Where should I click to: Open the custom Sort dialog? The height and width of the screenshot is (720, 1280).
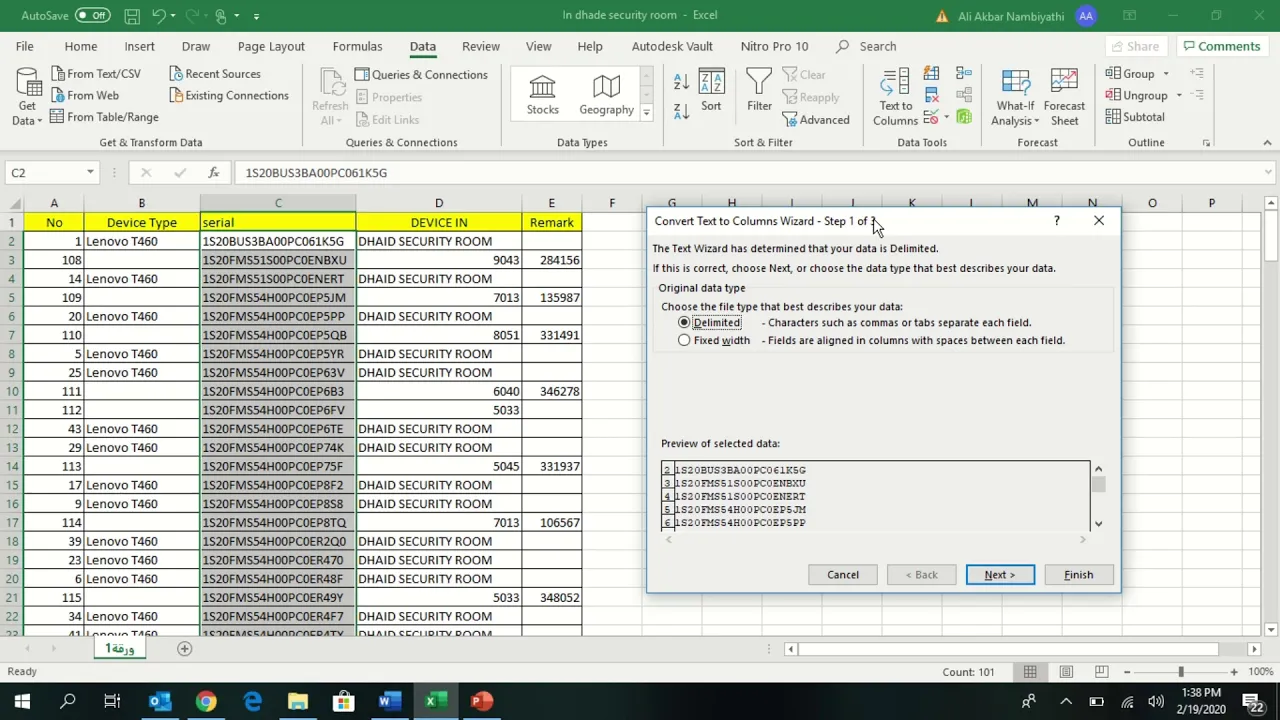pos(711,90)
